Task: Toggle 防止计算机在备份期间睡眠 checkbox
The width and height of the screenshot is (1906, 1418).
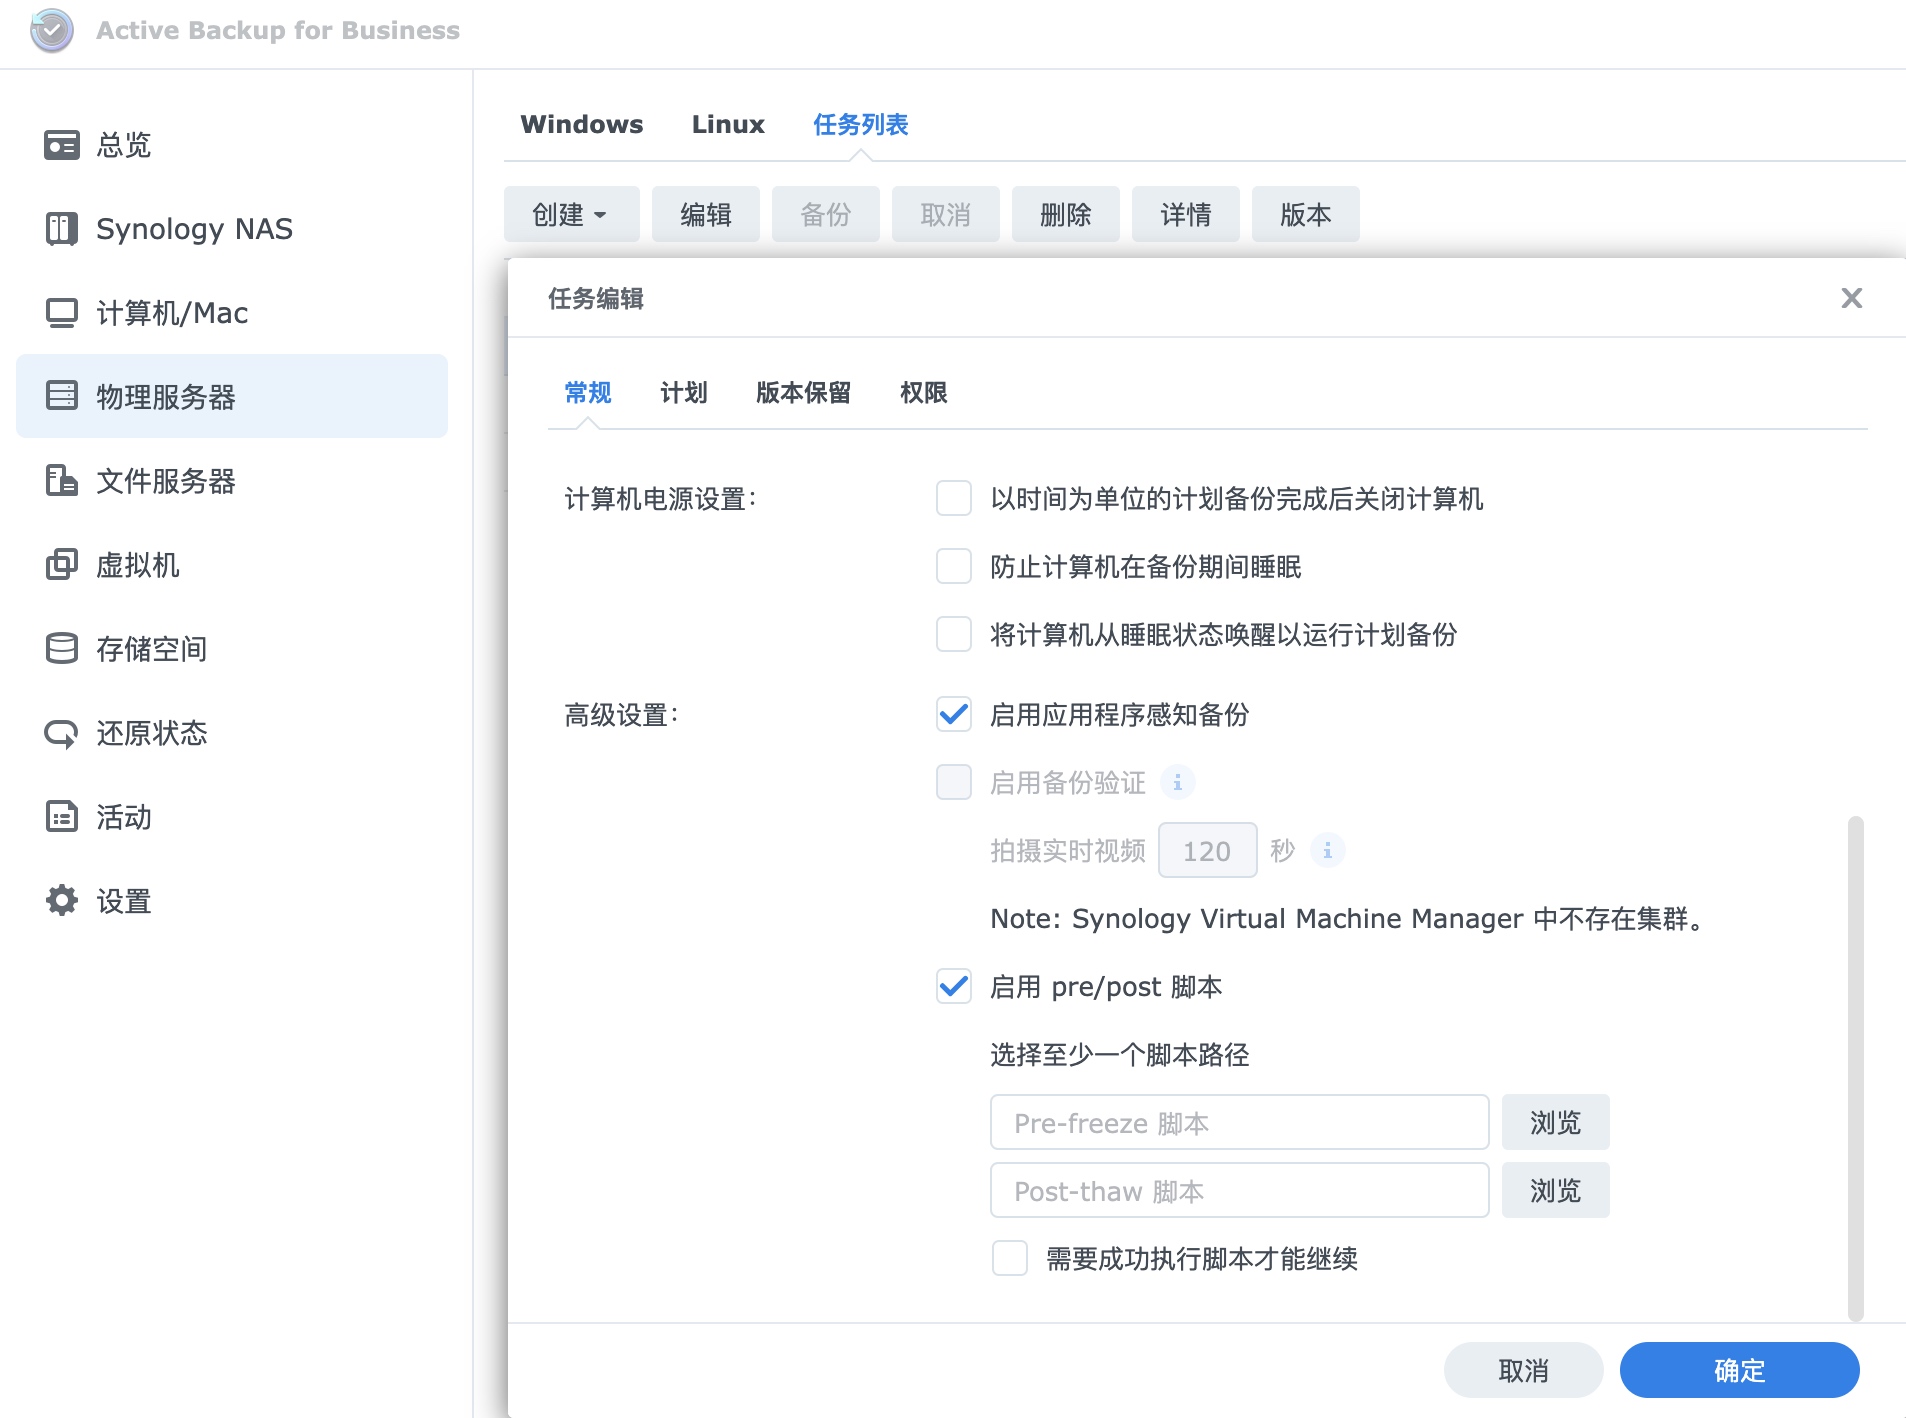Action: click(954, 566)
